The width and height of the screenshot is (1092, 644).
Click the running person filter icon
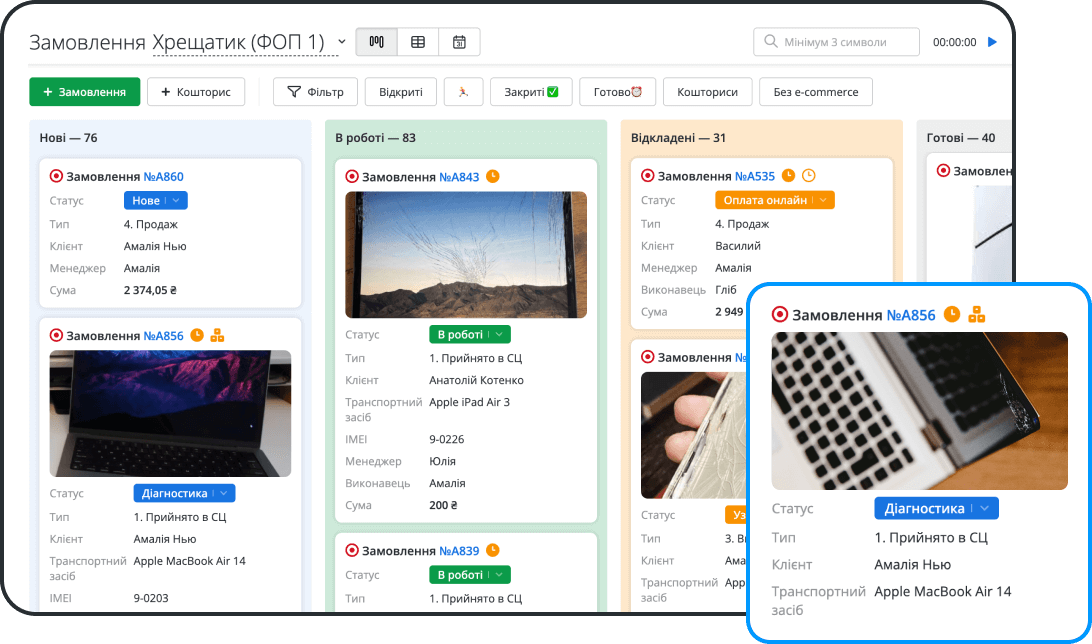463,92
